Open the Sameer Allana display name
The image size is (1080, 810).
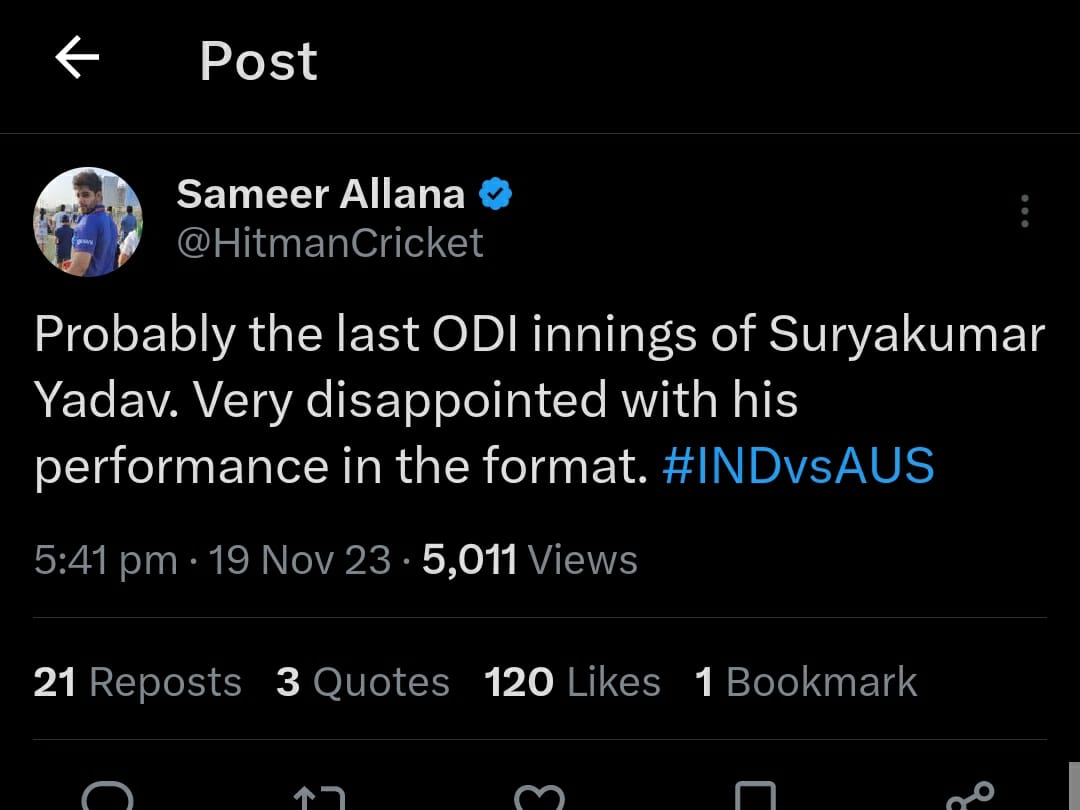(320, 194)
